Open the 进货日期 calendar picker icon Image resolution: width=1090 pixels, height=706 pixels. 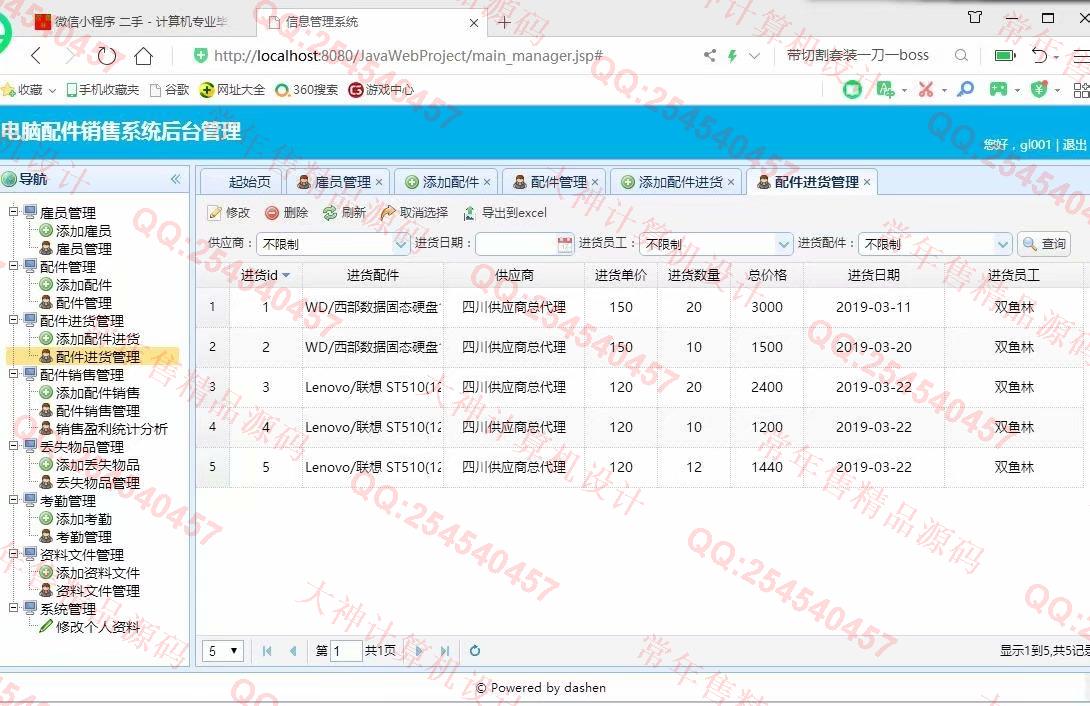click(565, 243)
